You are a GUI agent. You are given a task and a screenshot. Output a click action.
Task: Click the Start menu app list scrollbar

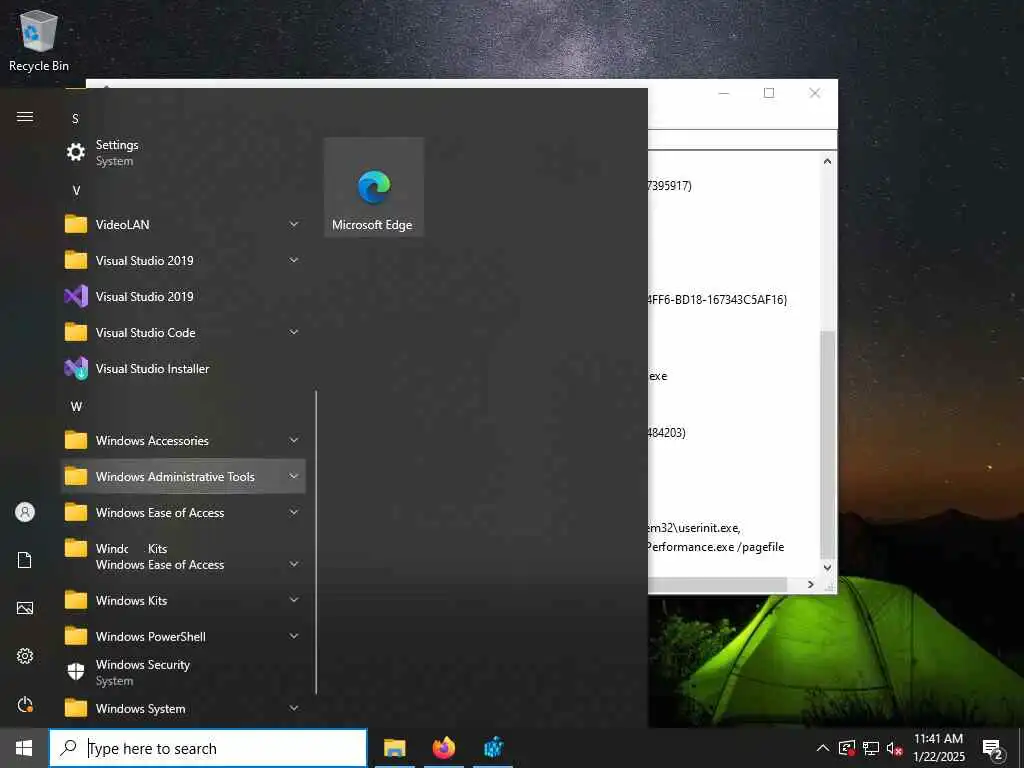coord(316,542)
